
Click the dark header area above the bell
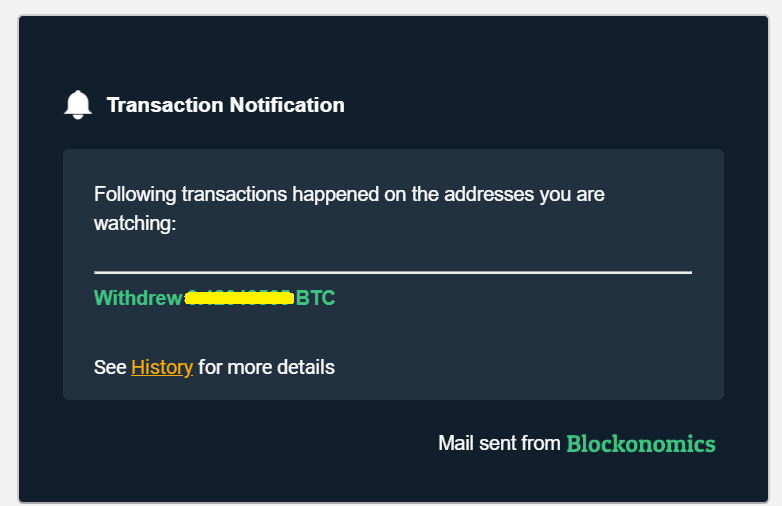click(393, 50)
